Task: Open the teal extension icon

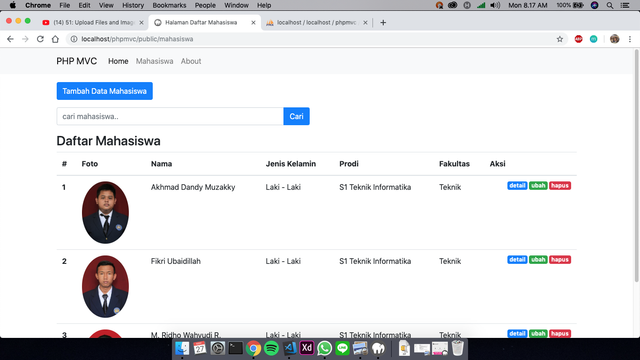Action: pyautogui.click(x=593, y=39)
